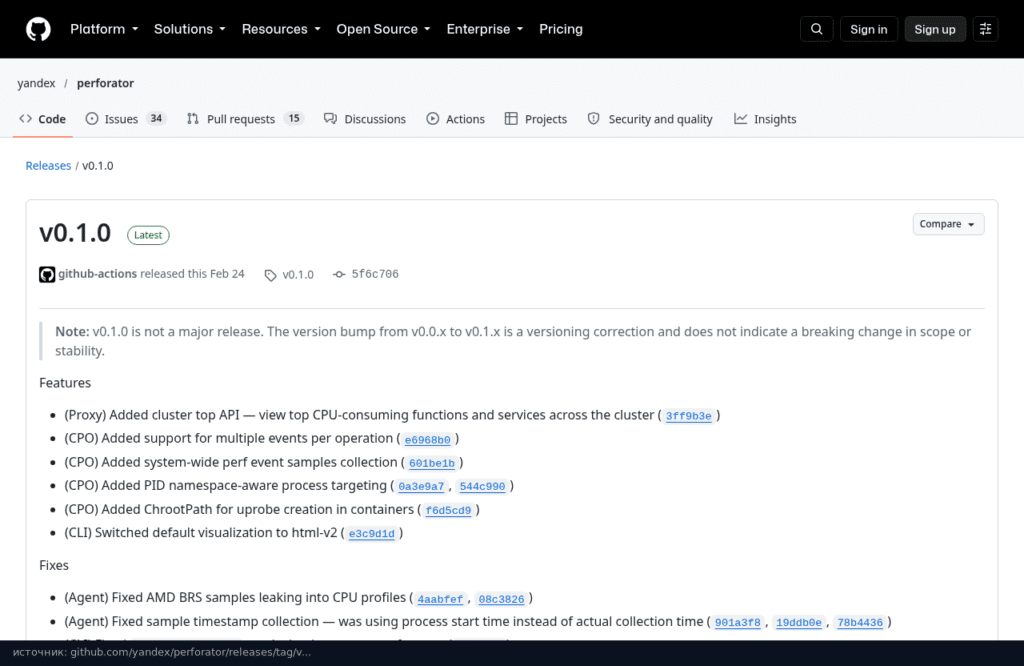Go back to Releases breadcrumb
Image resolution: width=1024 pixels, height=666 pixels.
[x=48, y=166]
